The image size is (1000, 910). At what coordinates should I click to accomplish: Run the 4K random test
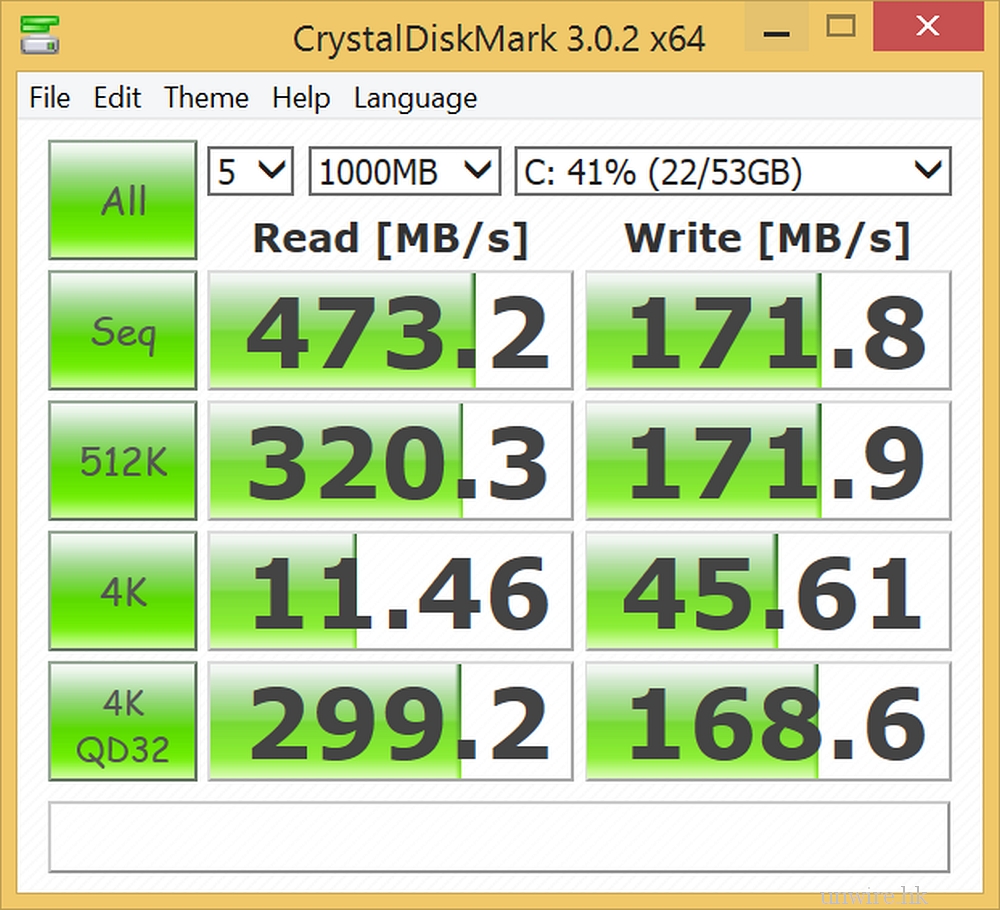click(123, 592)
